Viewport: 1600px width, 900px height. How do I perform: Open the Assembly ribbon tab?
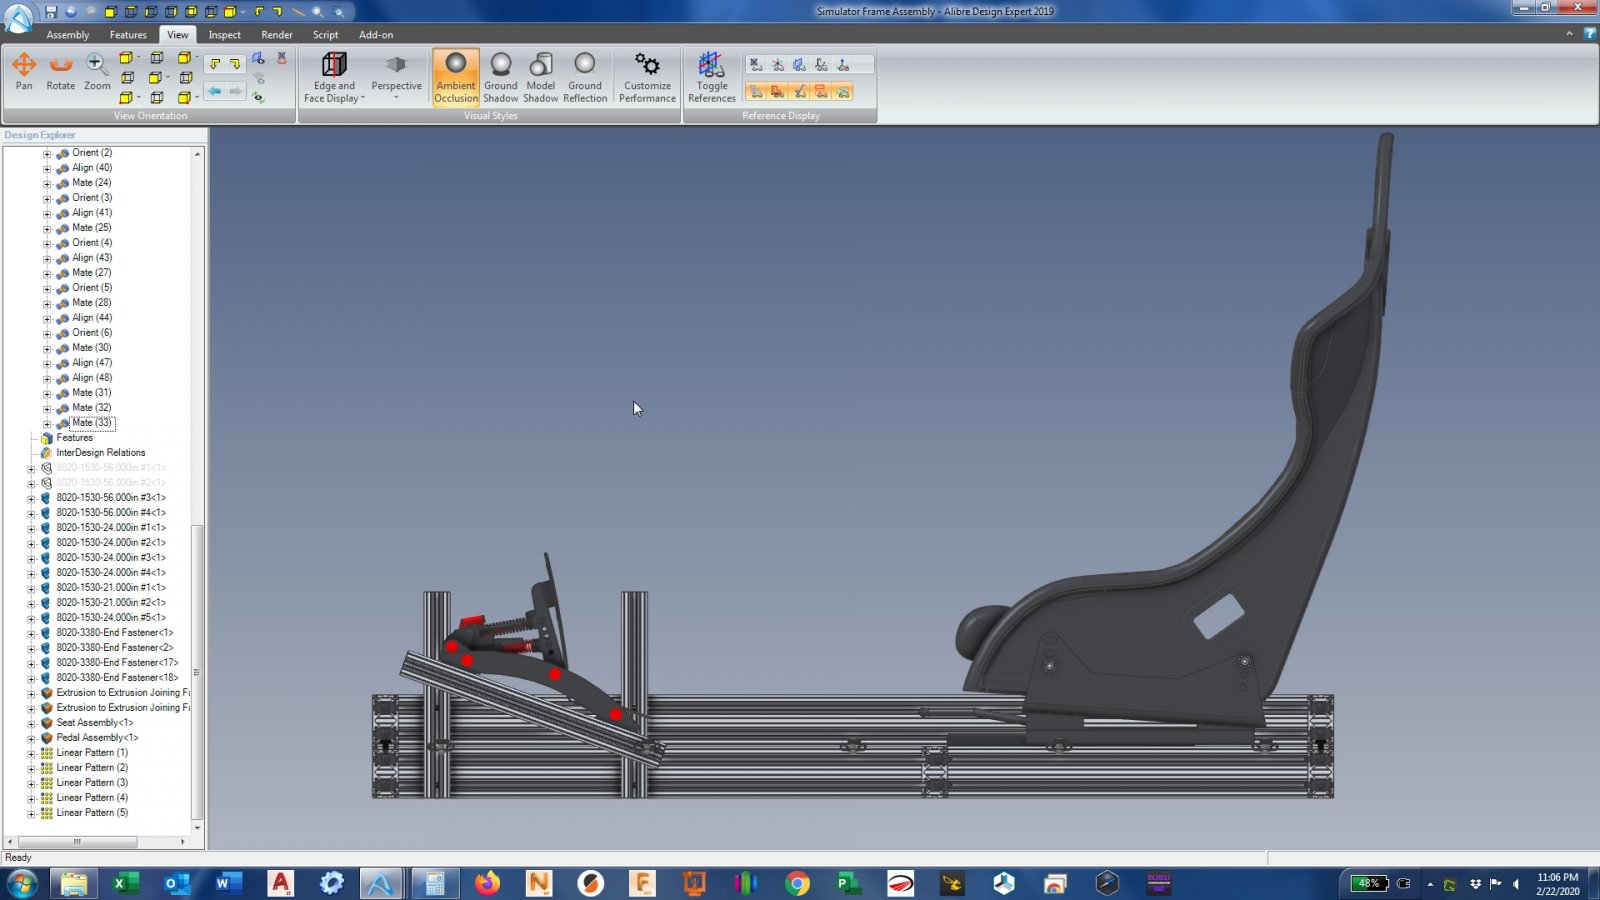point(68,35)
